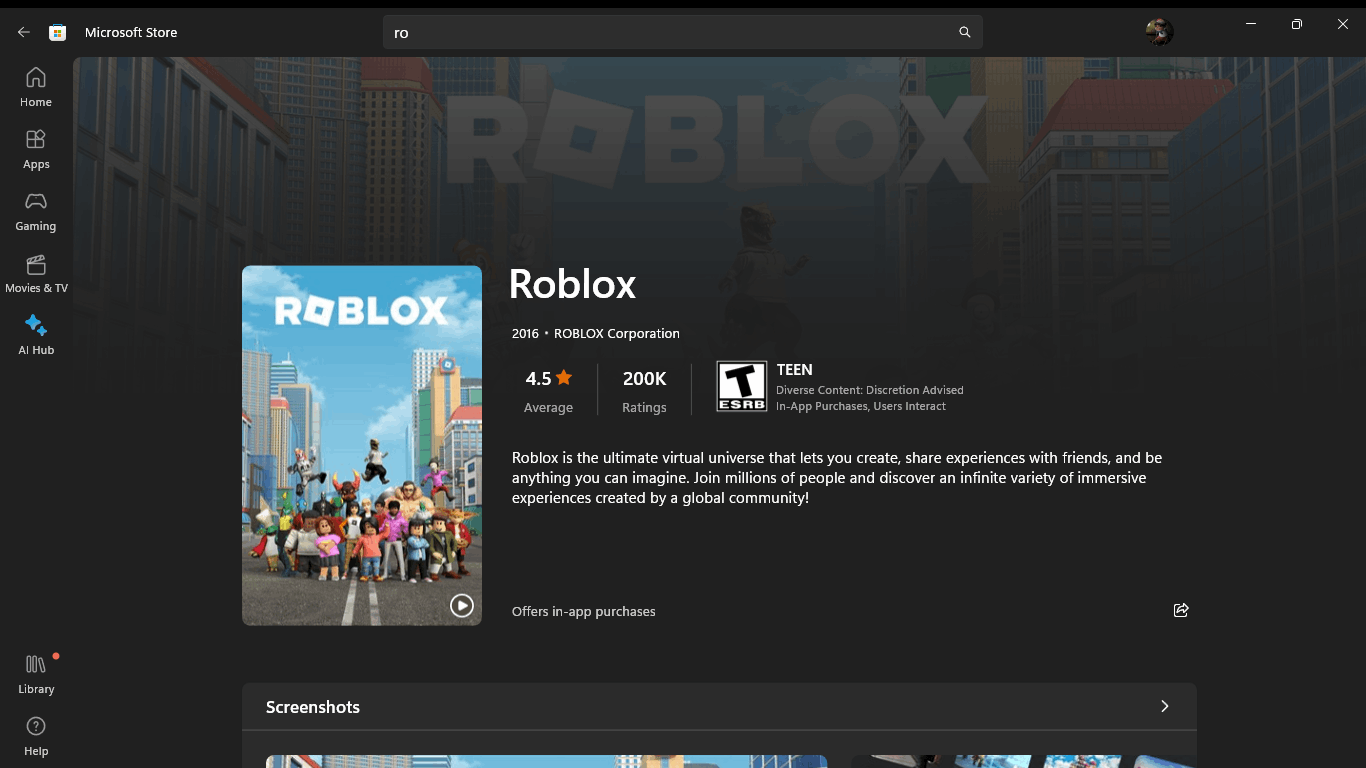Open the Home section in sidebar
Screen dimensions: 1366x768
point(36,87)
